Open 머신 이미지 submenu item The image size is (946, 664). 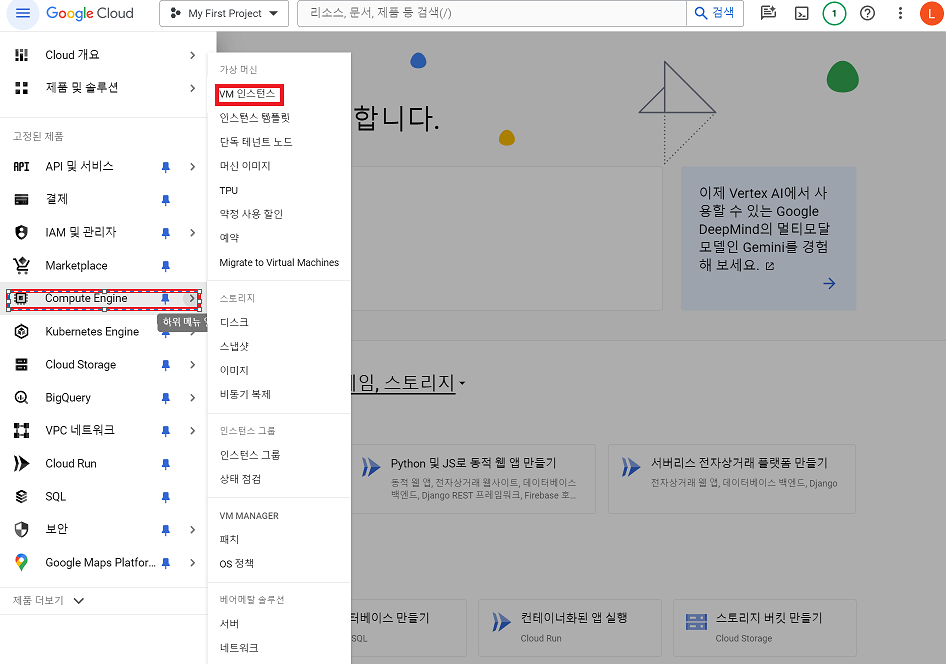click(x=245, y=166)
